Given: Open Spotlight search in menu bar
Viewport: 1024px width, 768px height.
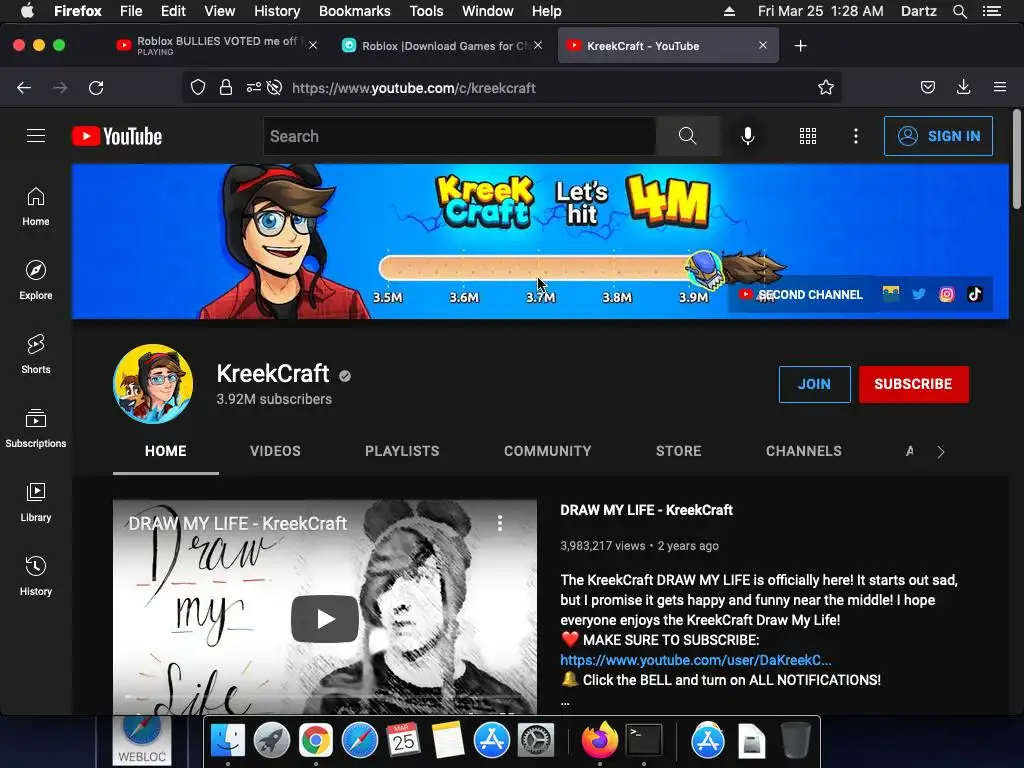Looking at the screenshot, I should pyautogui.click(x=959, y=11).
